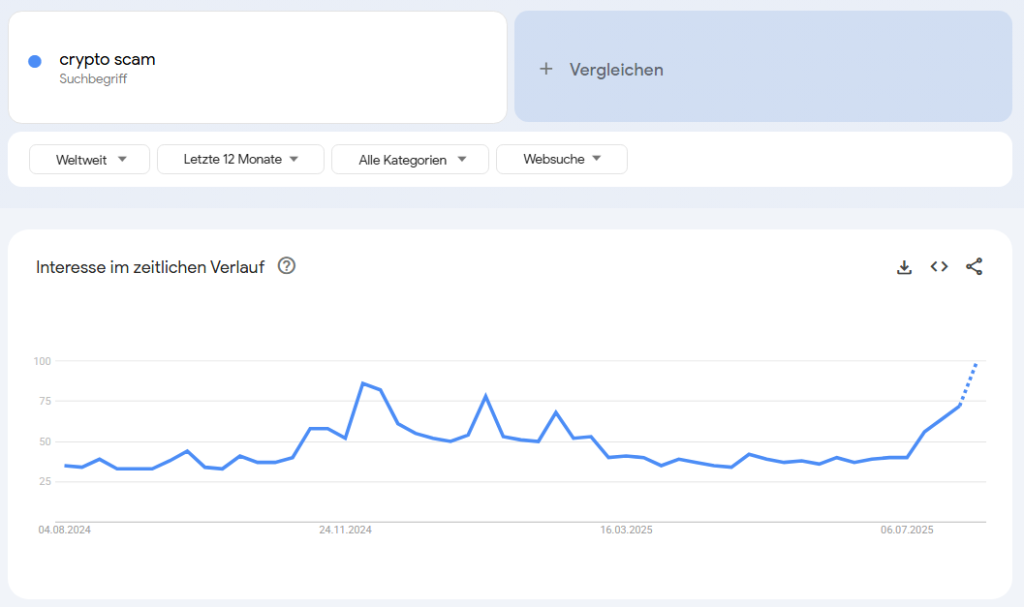
Task: Add a comparison term via Vergleichen
Action: [x=763, y=67]
